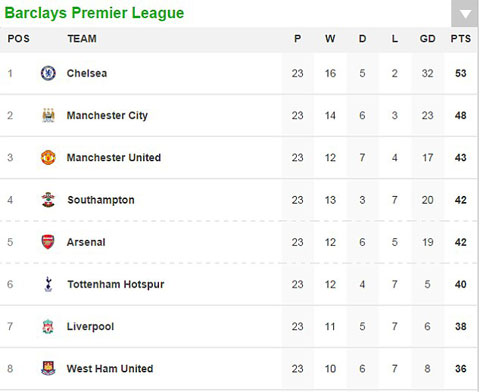
Task: Sort table by GD column header
Action: 427,39
